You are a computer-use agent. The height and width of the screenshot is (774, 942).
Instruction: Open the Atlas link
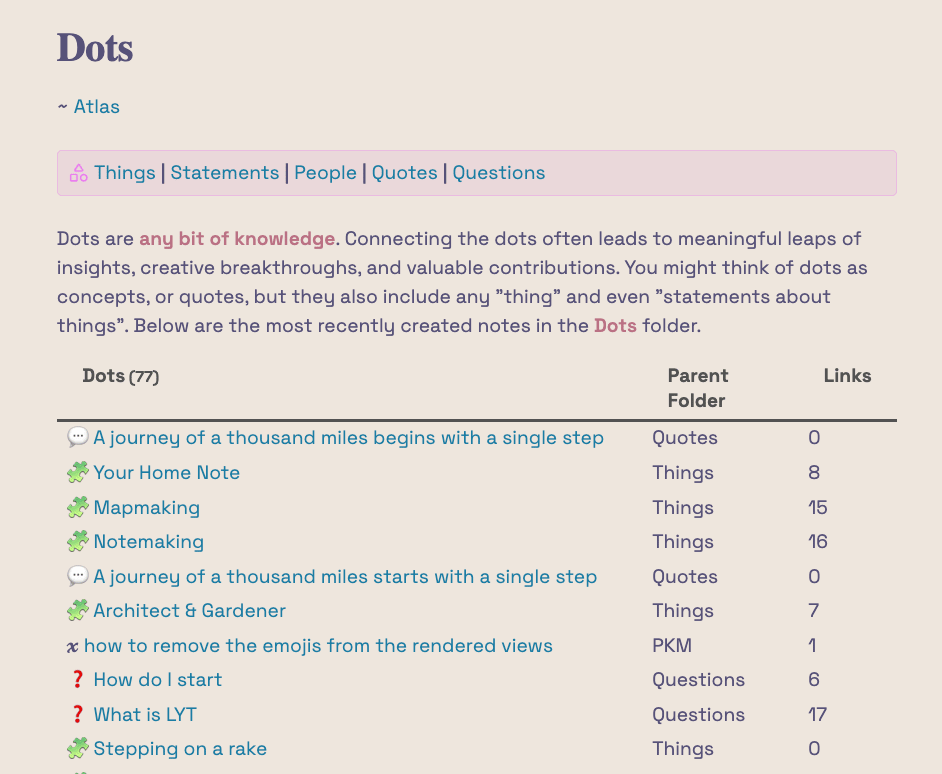click(97, 107)
